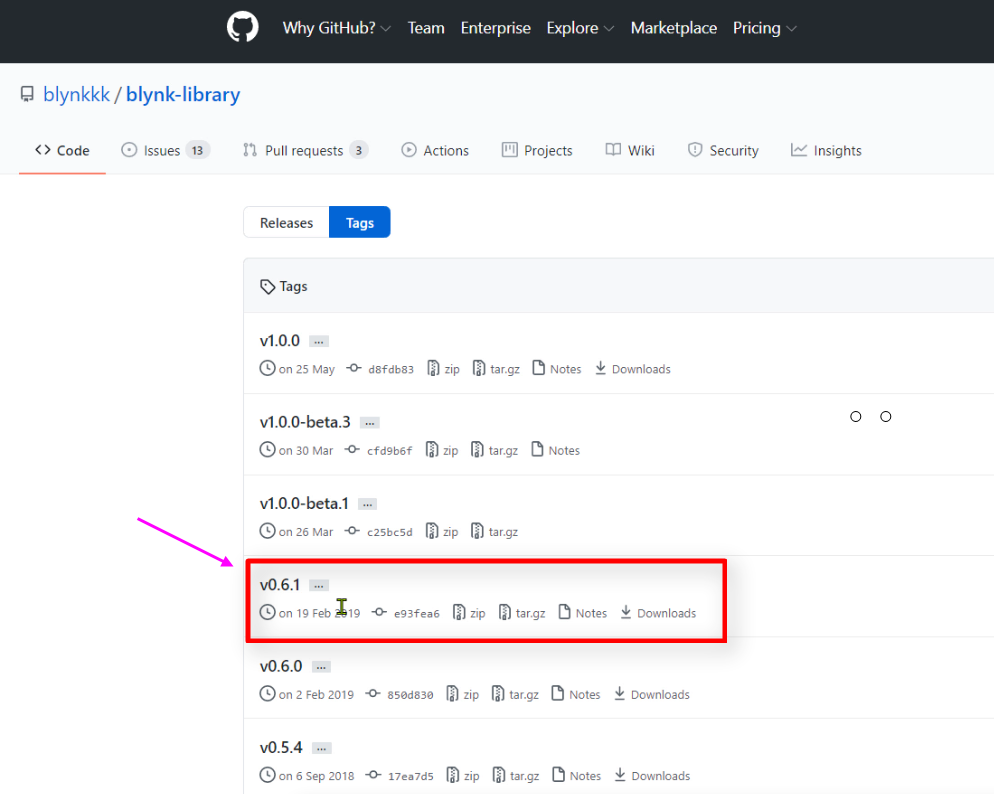Open the Insights tab
Screen dimensions: 994x794
click(826, 150)
